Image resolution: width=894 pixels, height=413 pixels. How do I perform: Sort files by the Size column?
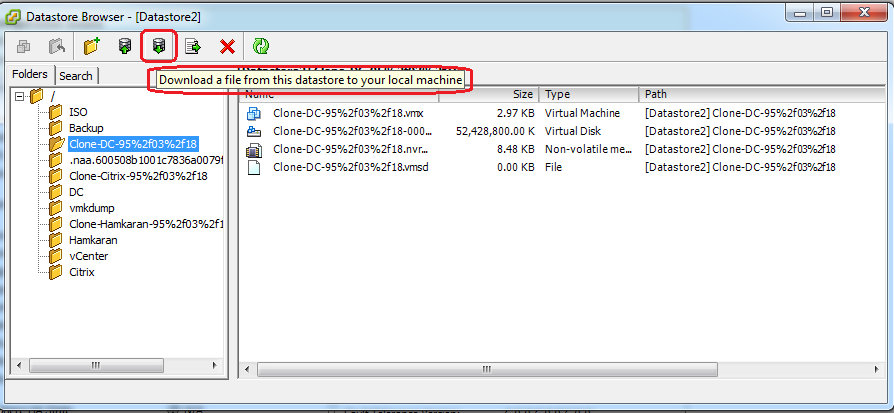point(489,95)
